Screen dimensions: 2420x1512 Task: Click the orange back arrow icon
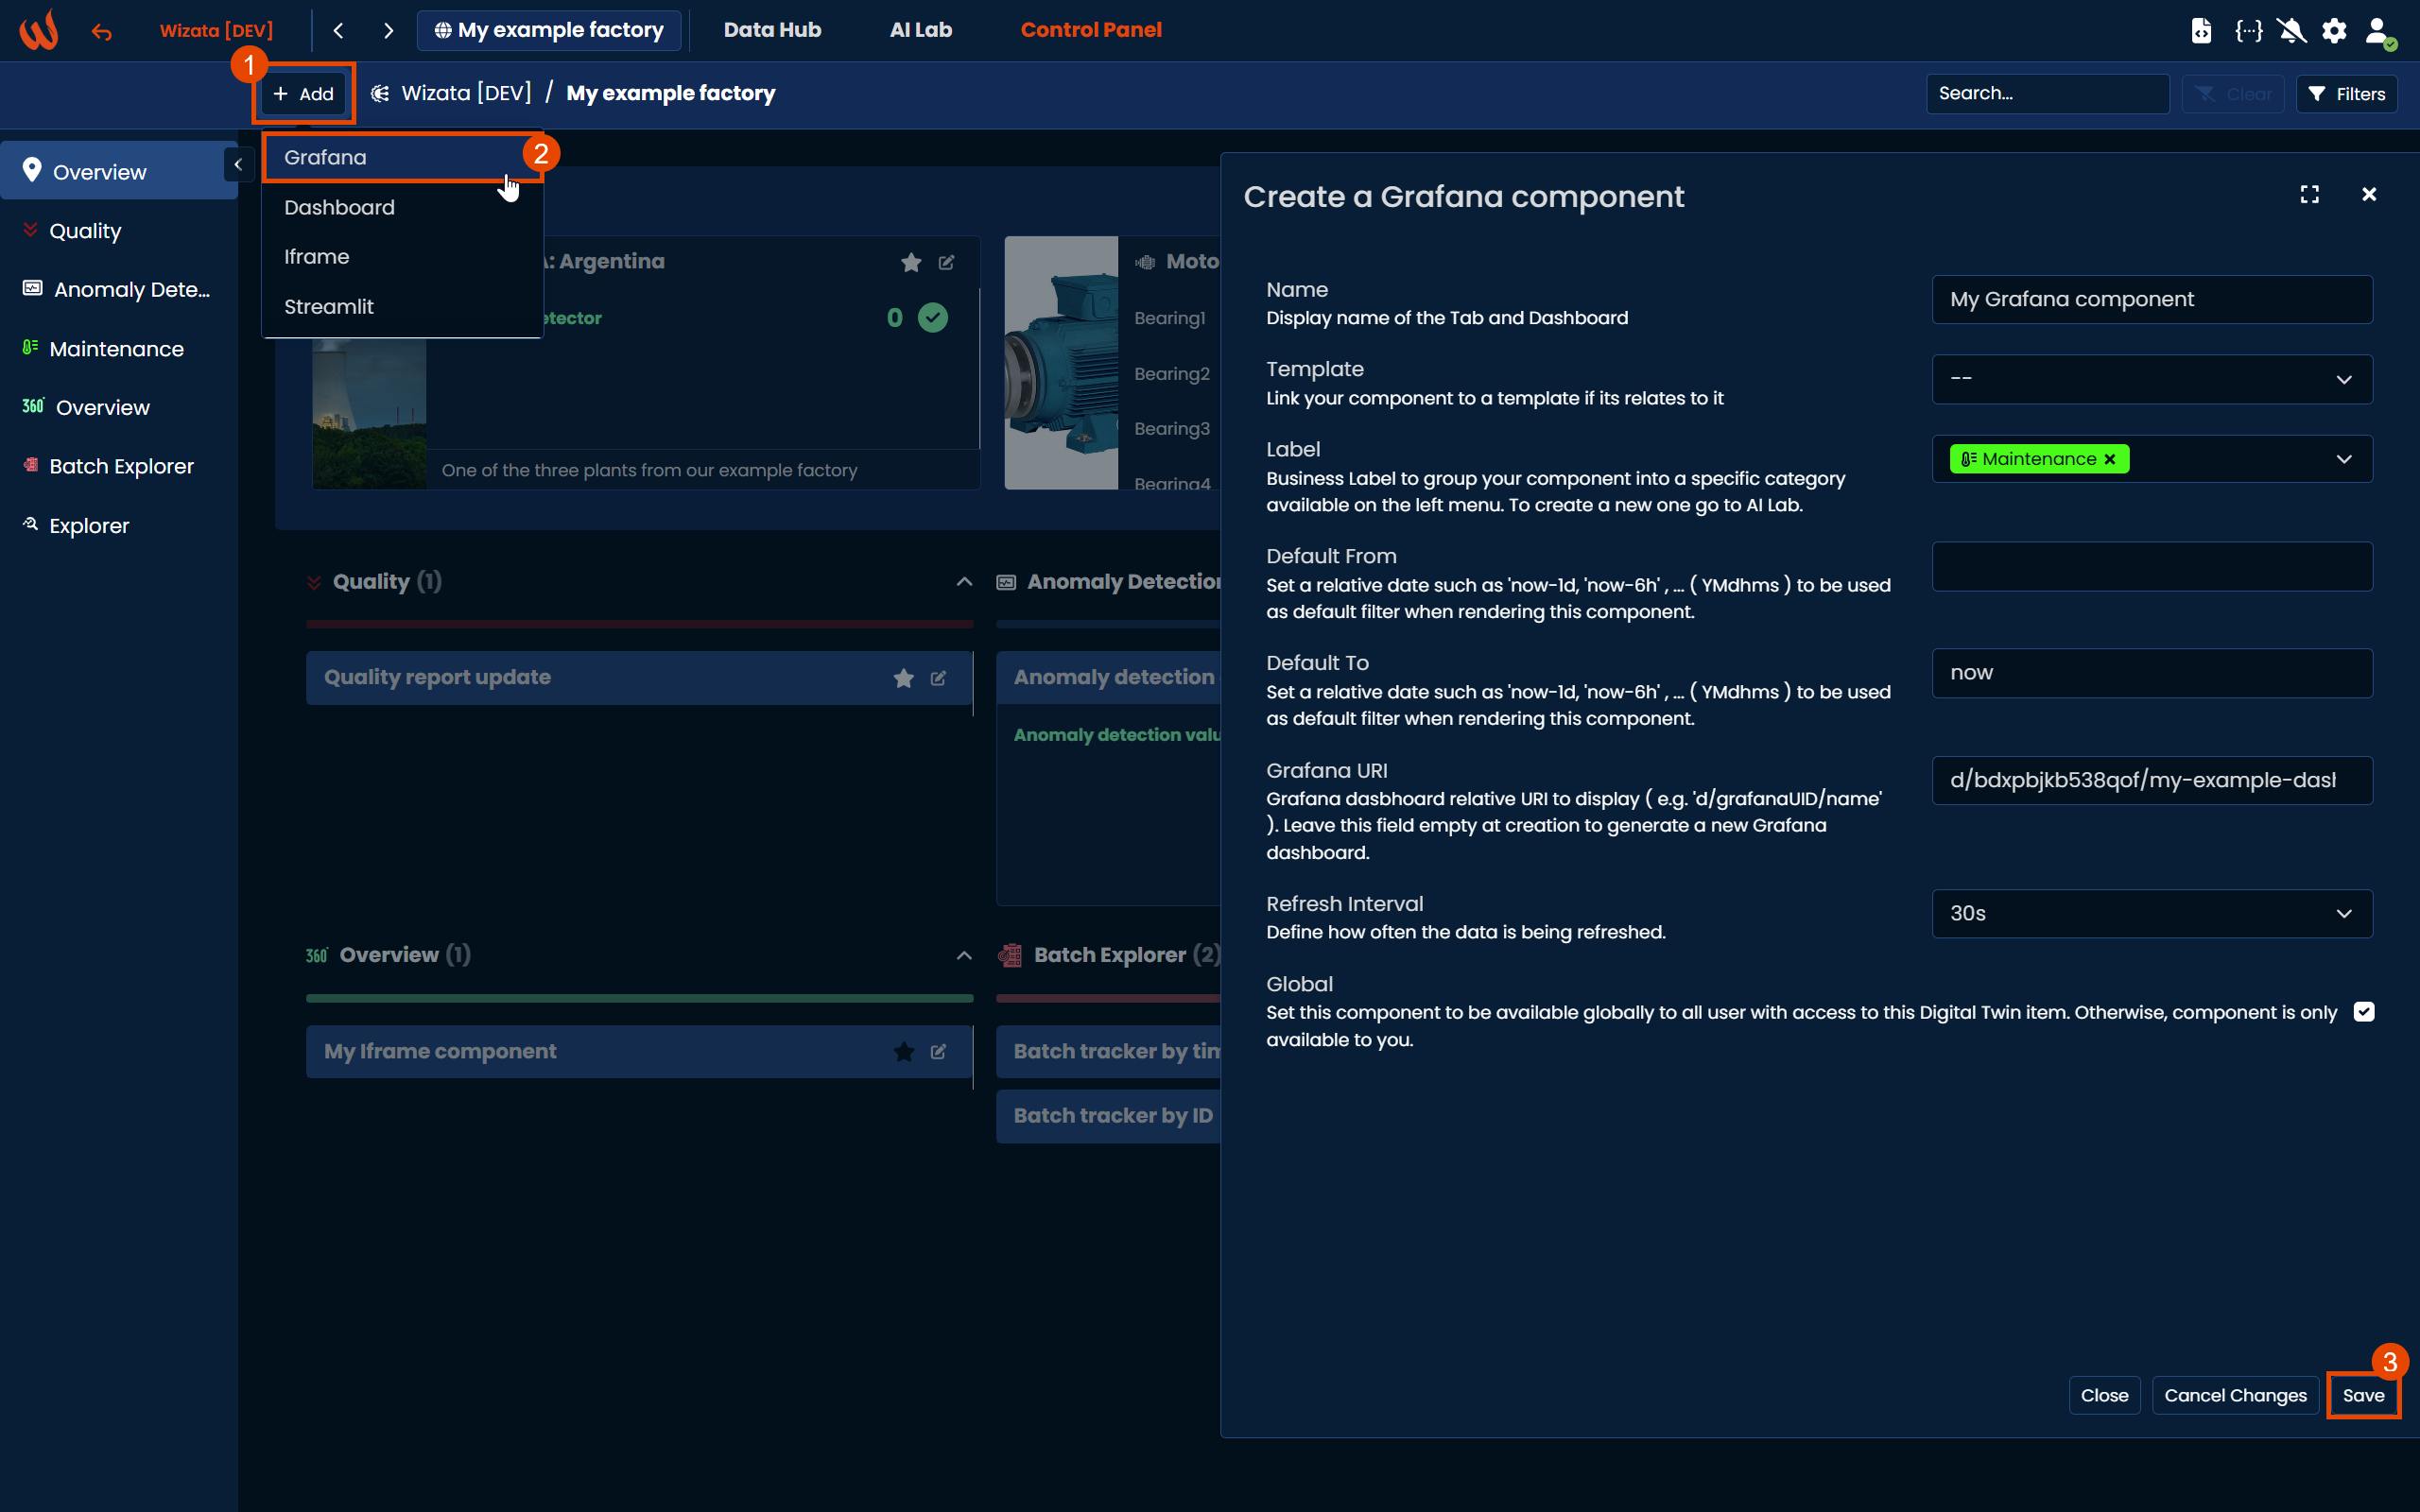coord(101,32)
